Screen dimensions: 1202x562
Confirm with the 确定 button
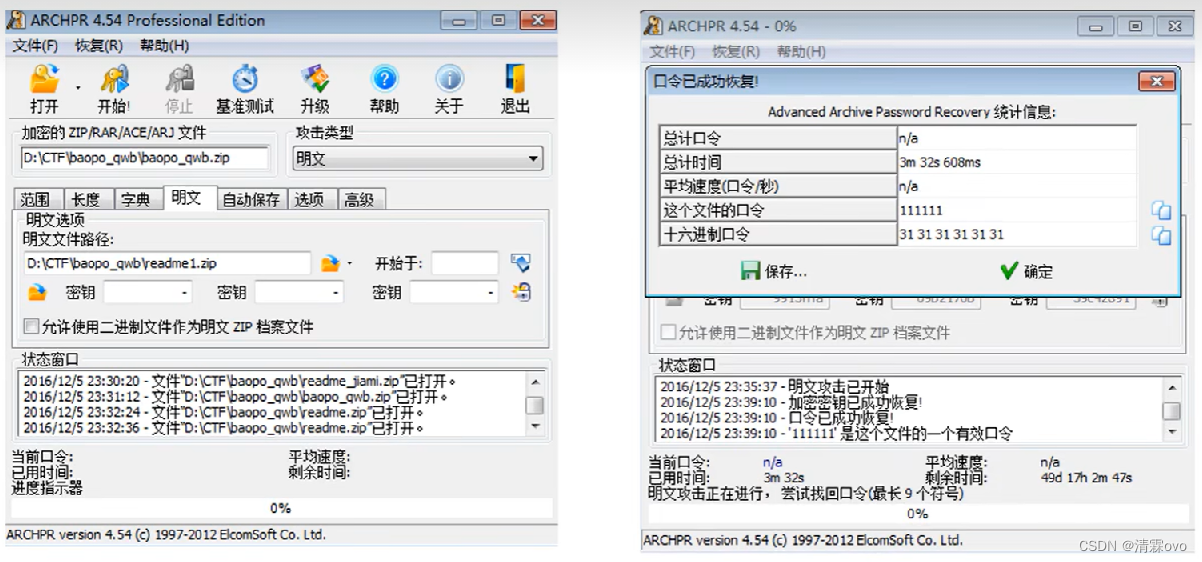1027,271
